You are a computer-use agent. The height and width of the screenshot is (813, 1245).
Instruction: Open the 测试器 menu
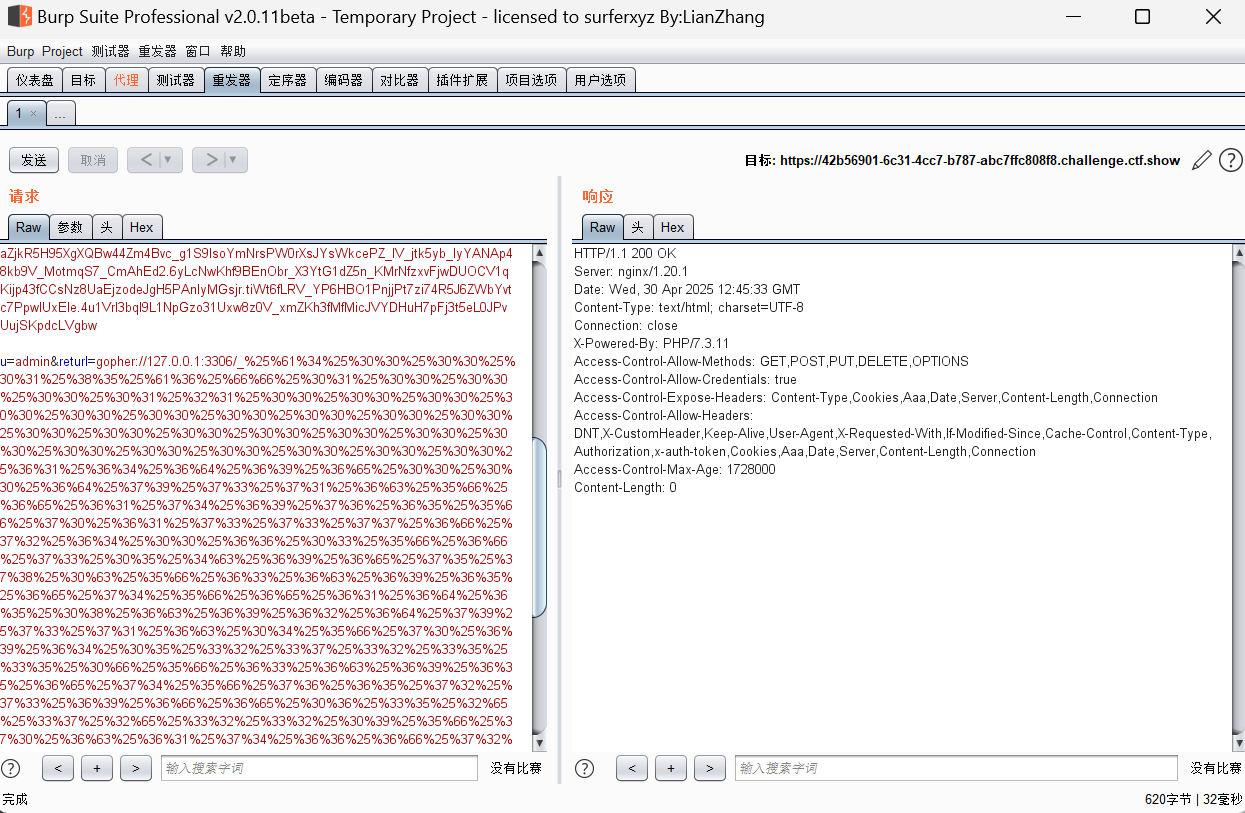tap(110, 51)
